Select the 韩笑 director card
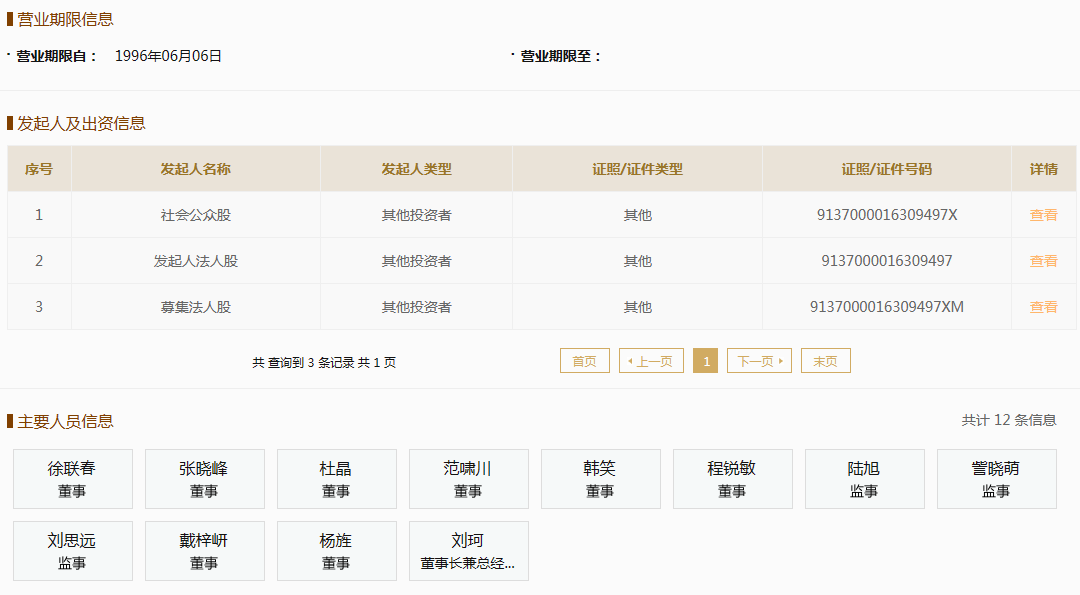1080x595 pixels. tap(601, 479)
